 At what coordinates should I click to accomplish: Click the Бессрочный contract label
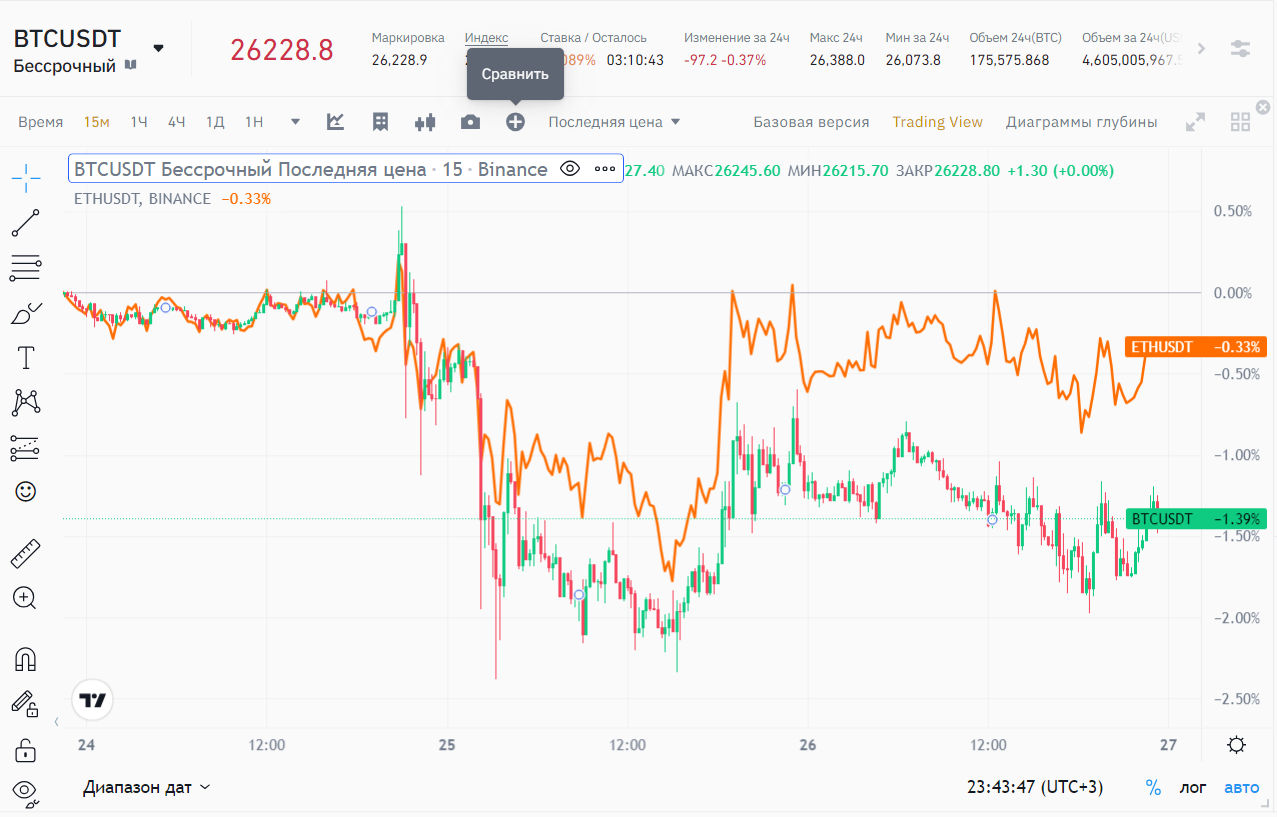click(64, 66)
